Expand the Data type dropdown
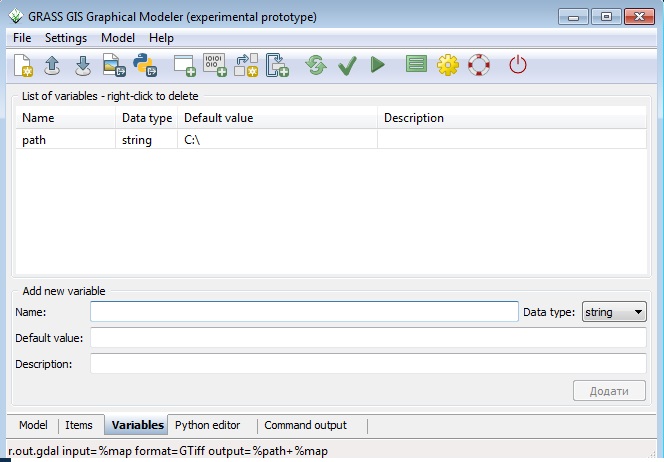 tap(614, 312)
